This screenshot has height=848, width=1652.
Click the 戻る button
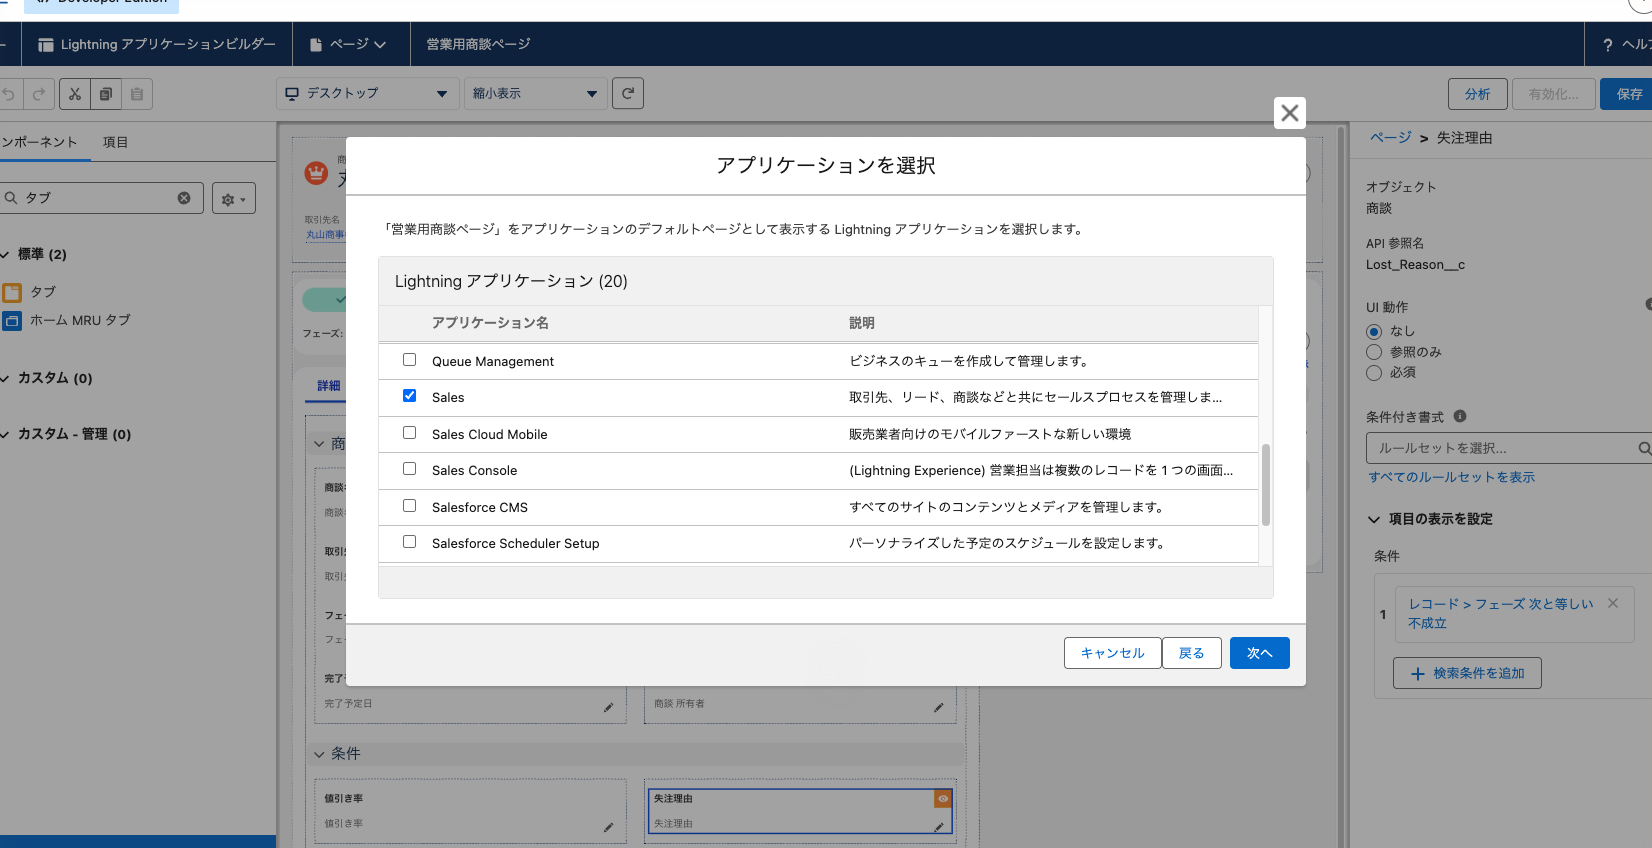[x=1192, y=653]
